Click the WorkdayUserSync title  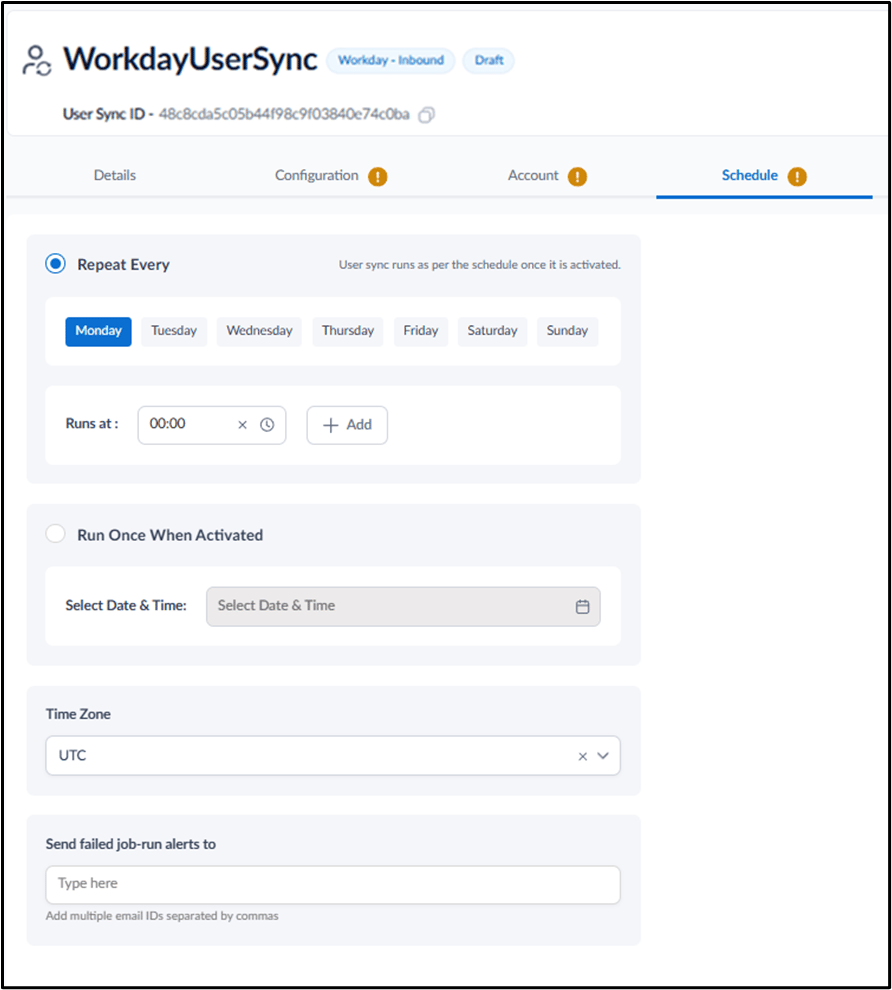click(x=190, y=59)
